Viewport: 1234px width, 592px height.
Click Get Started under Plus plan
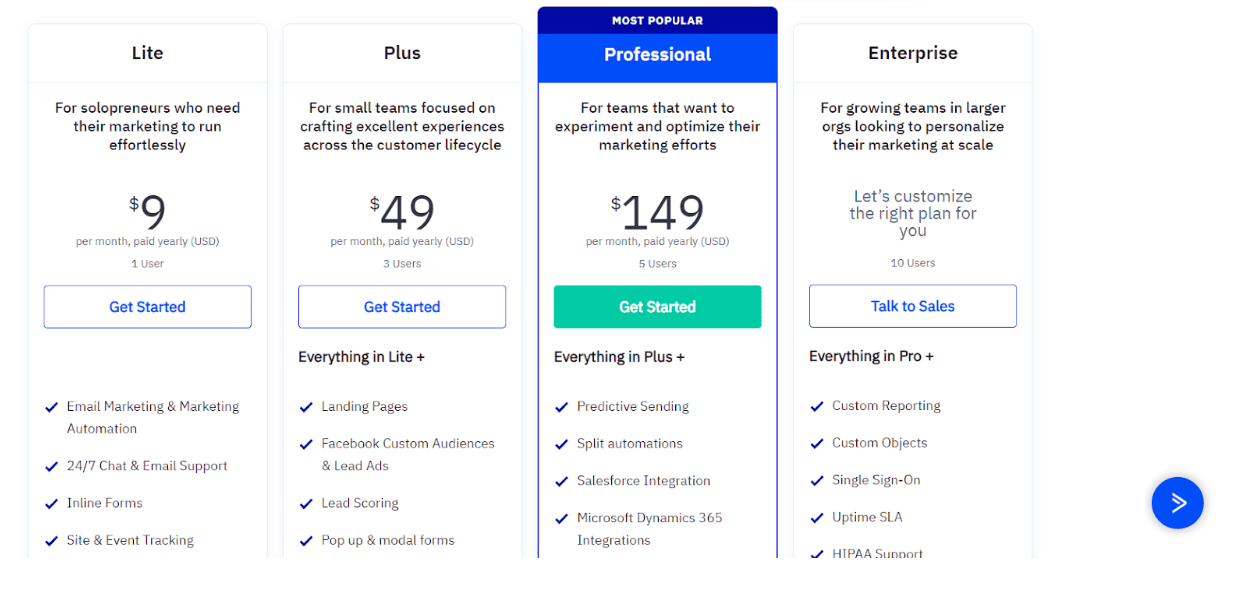[402, 307]
